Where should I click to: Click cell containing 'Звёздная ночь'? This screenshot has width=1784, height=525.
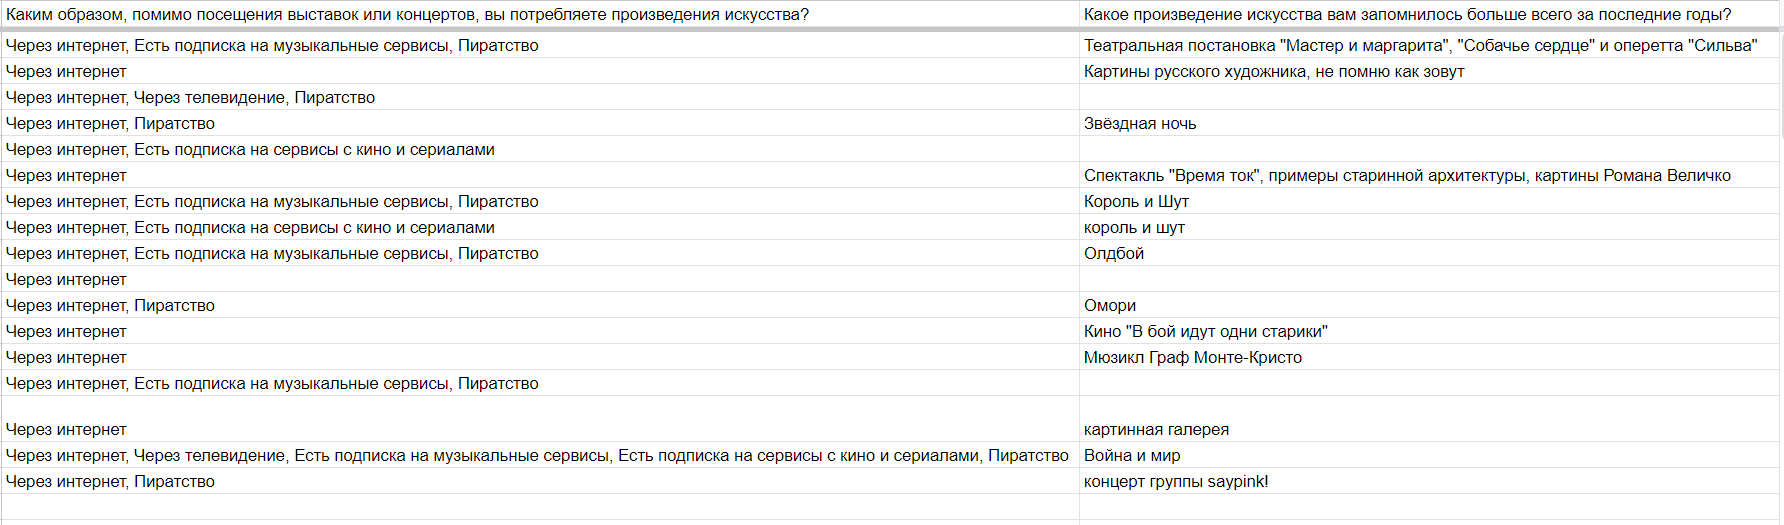[x=1429, y=123]
